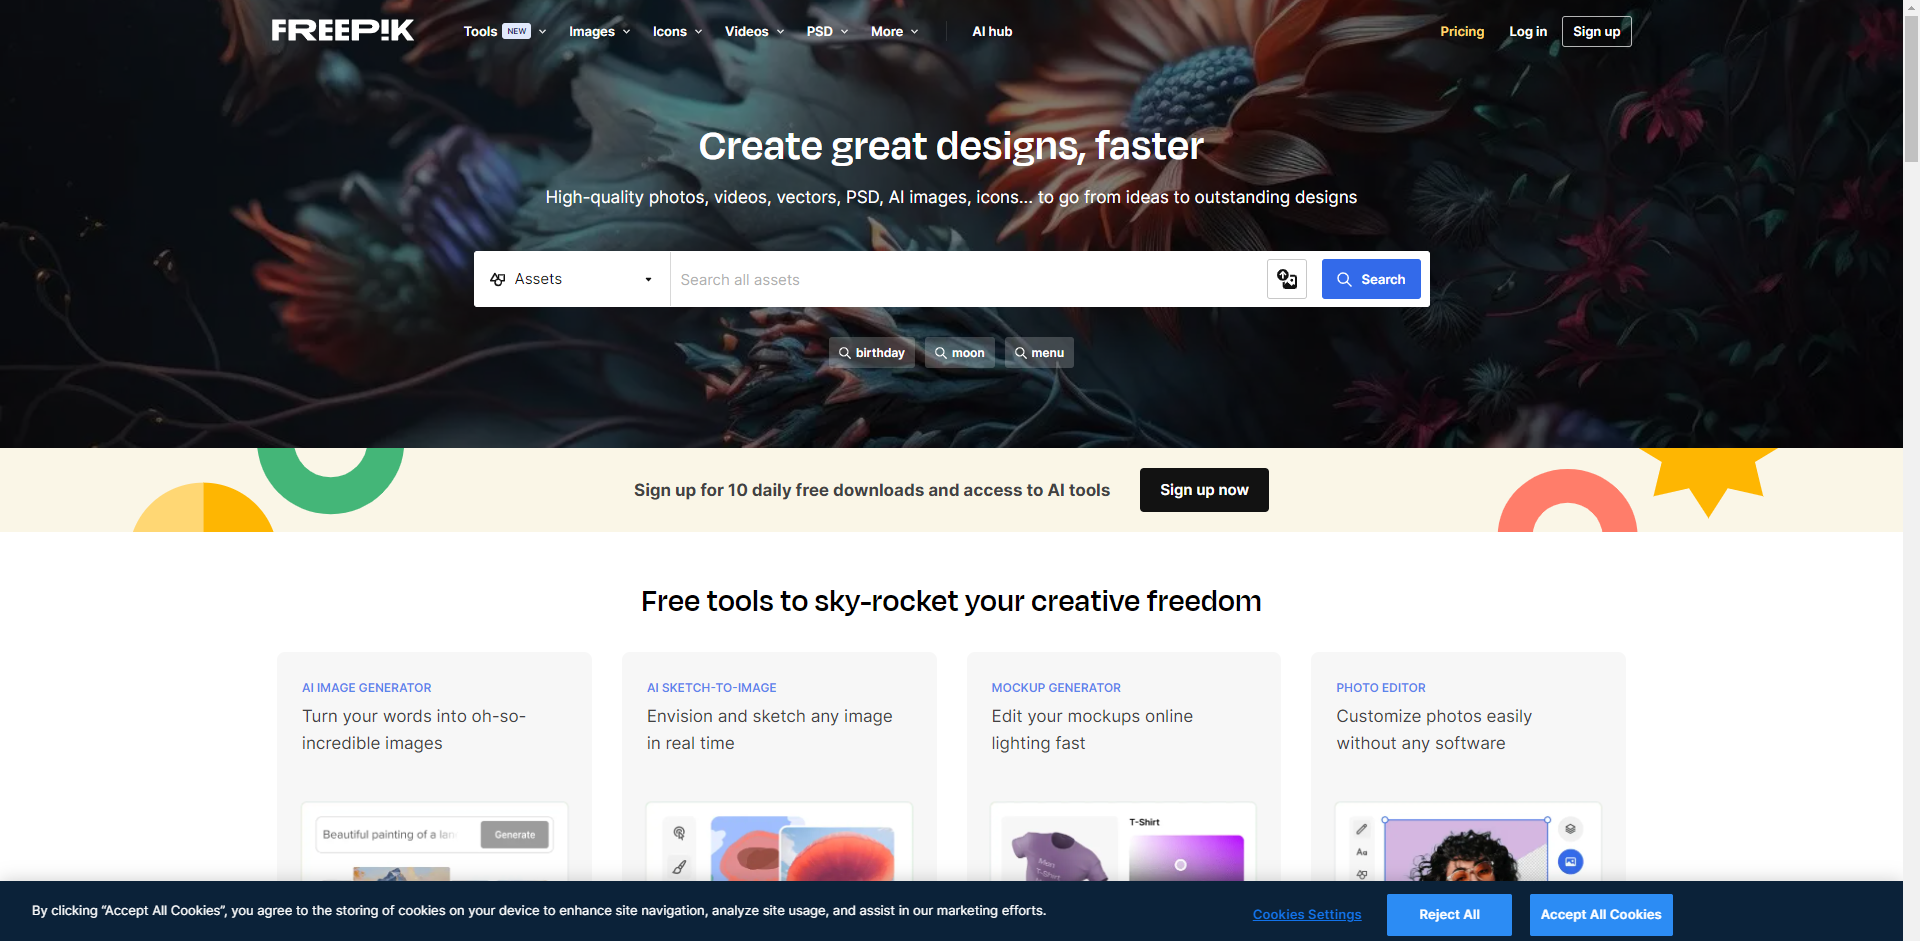Screen dimensions: 1920x941
Task: Click the brush icon in Sketch-to-Image preview
Action: click(679, 867)
